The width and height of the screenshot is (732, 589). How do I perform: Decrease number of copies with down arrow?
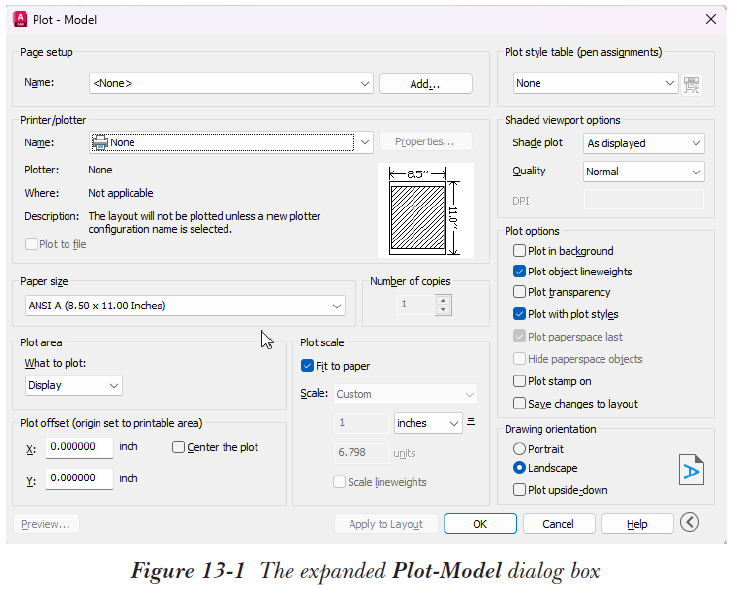click(443, 310)
